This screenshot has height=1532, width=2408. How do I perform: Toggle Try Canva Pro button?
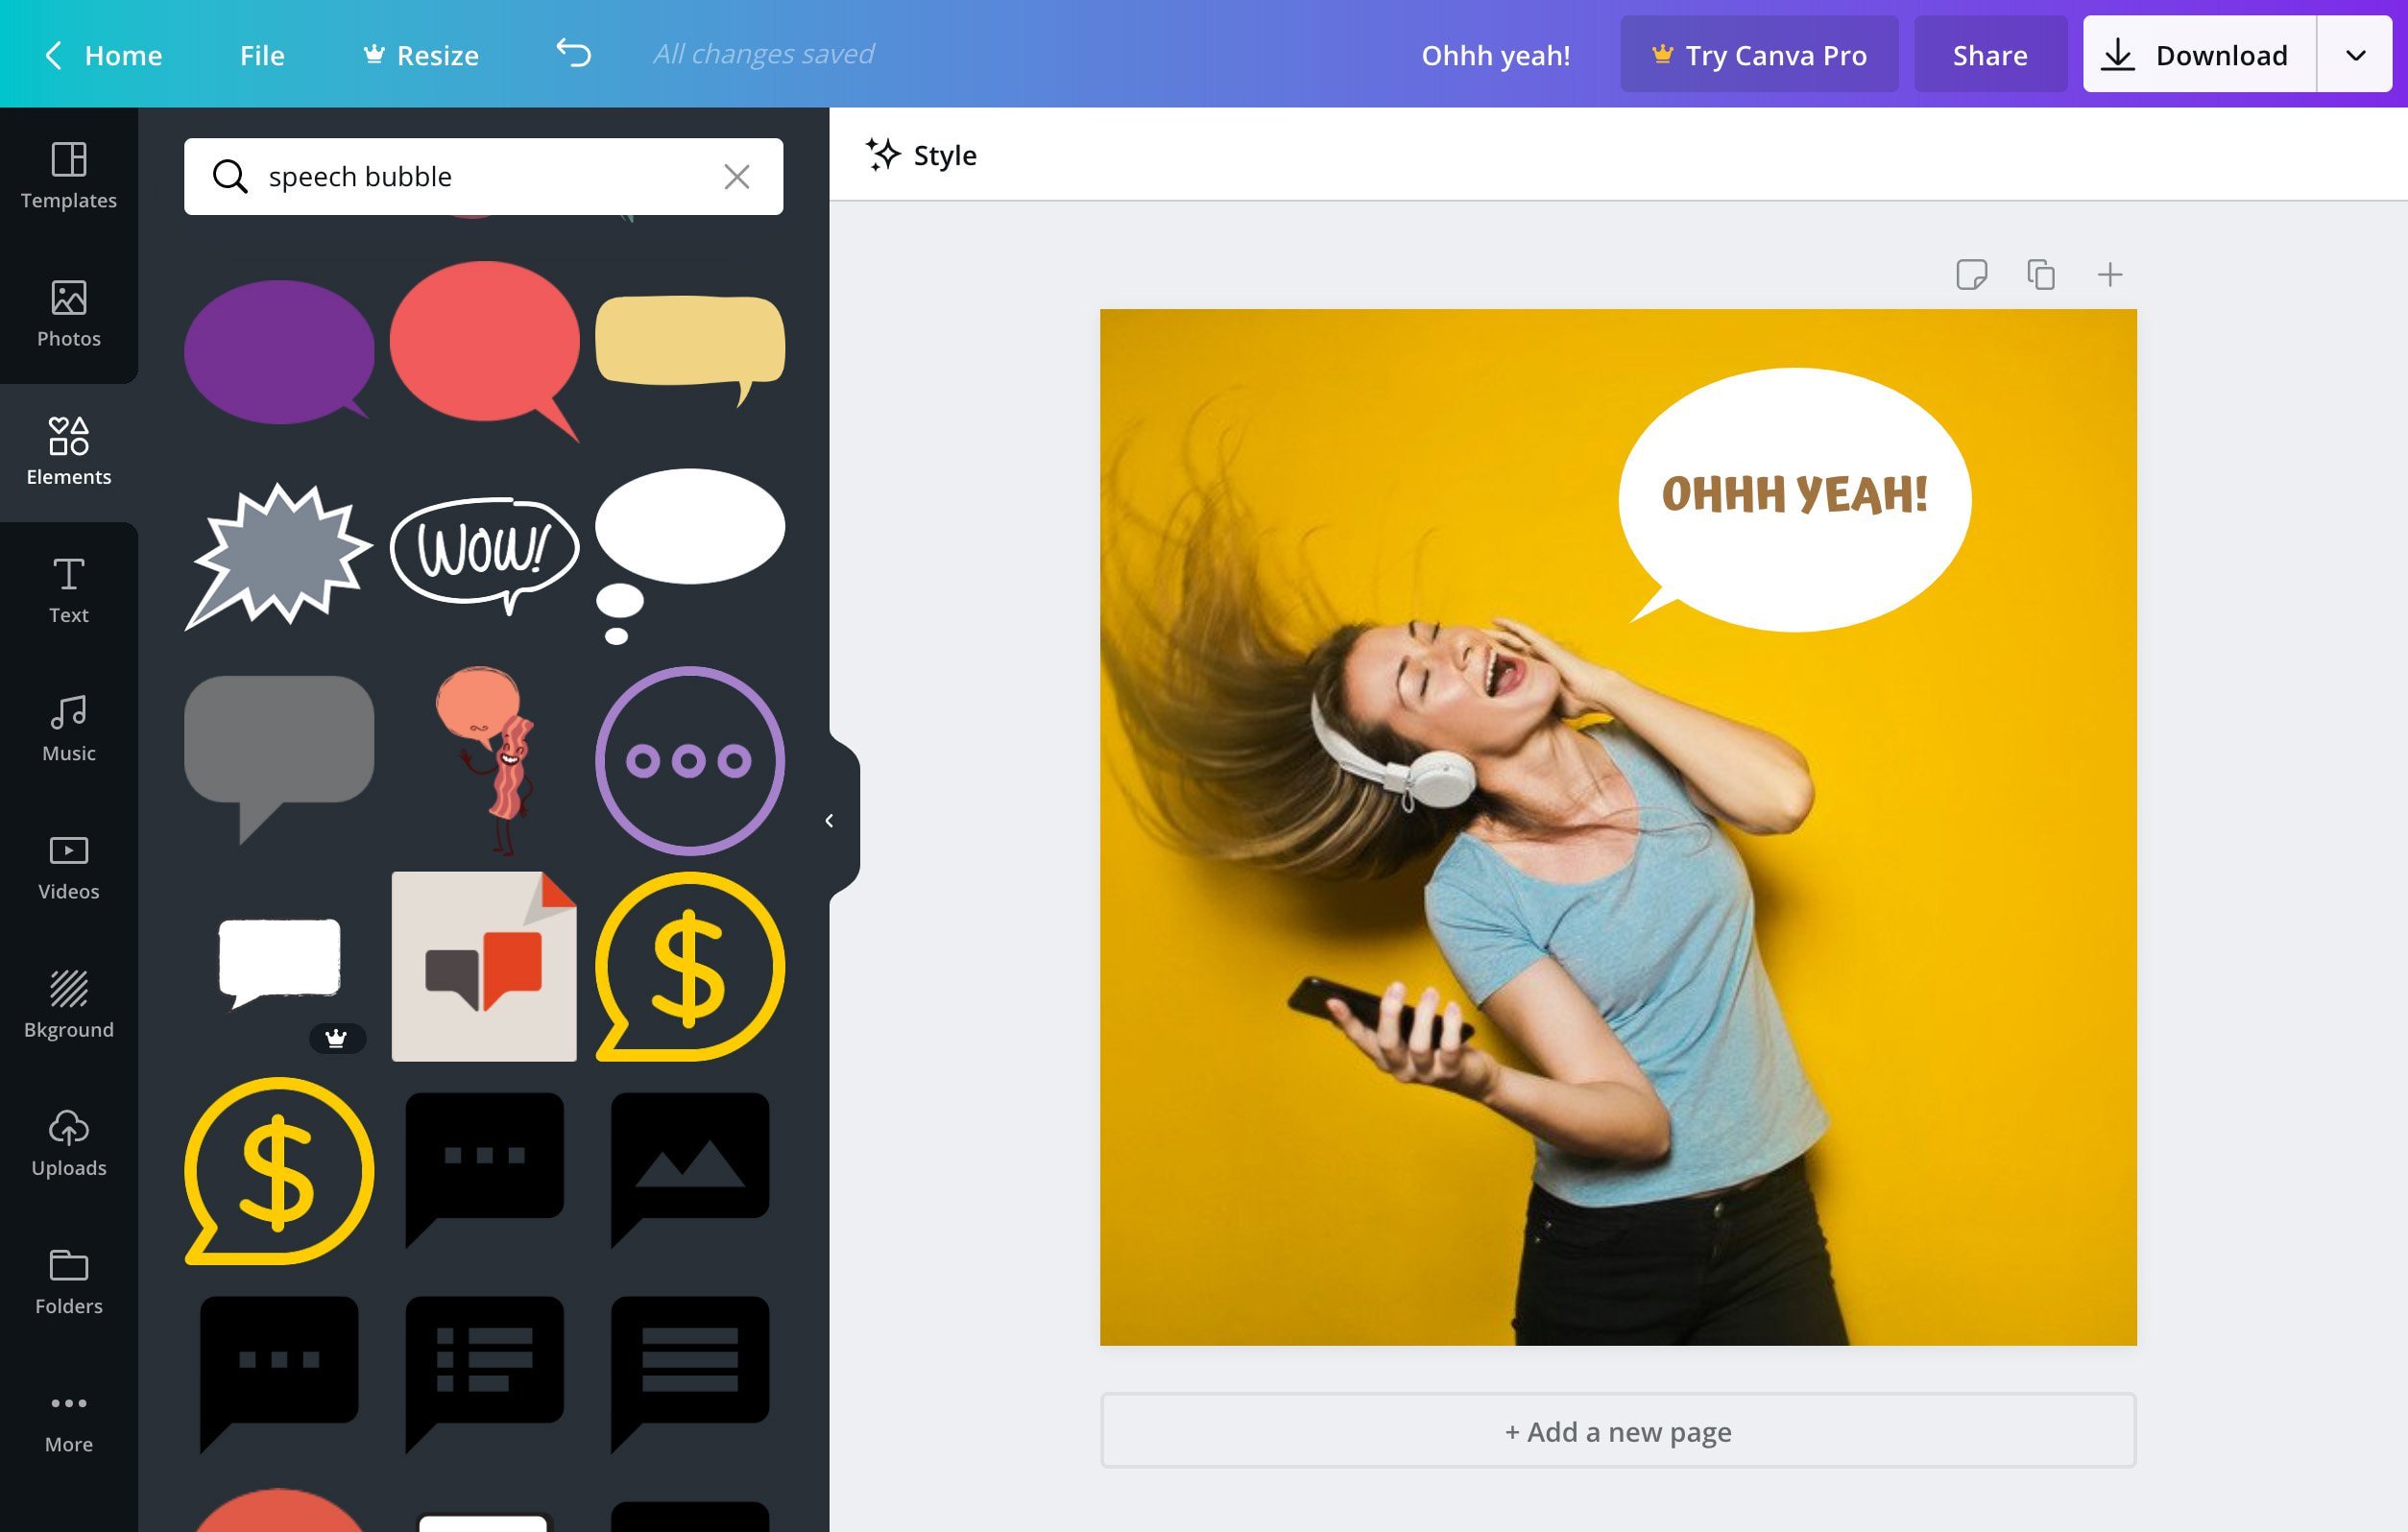coord(1759,53)
